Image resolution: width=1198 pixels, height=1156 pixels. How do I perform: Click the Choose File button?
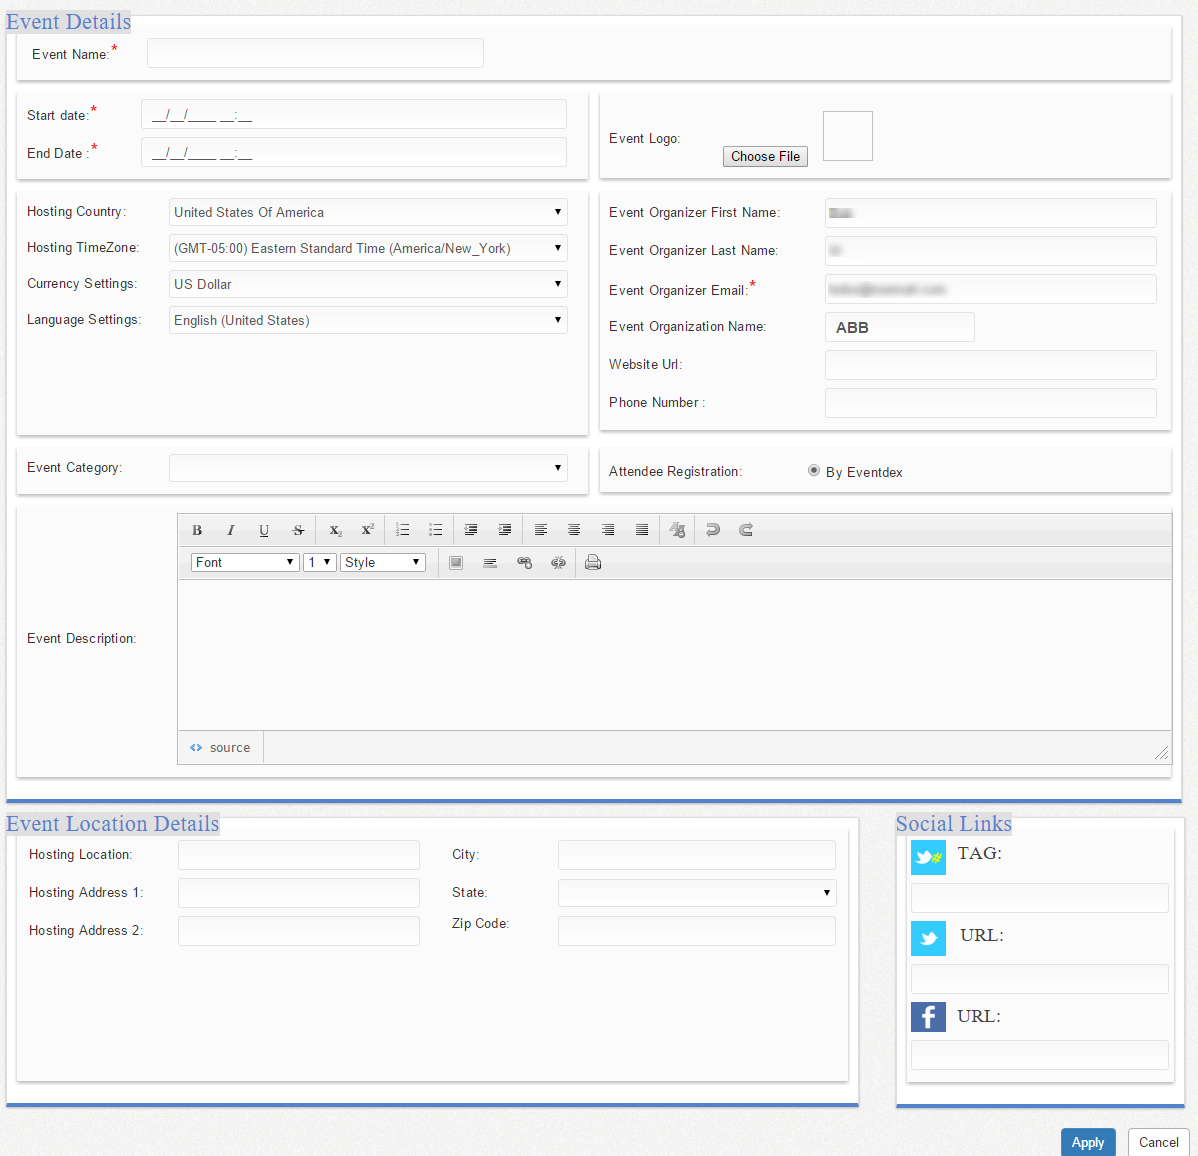click(765, 156)
